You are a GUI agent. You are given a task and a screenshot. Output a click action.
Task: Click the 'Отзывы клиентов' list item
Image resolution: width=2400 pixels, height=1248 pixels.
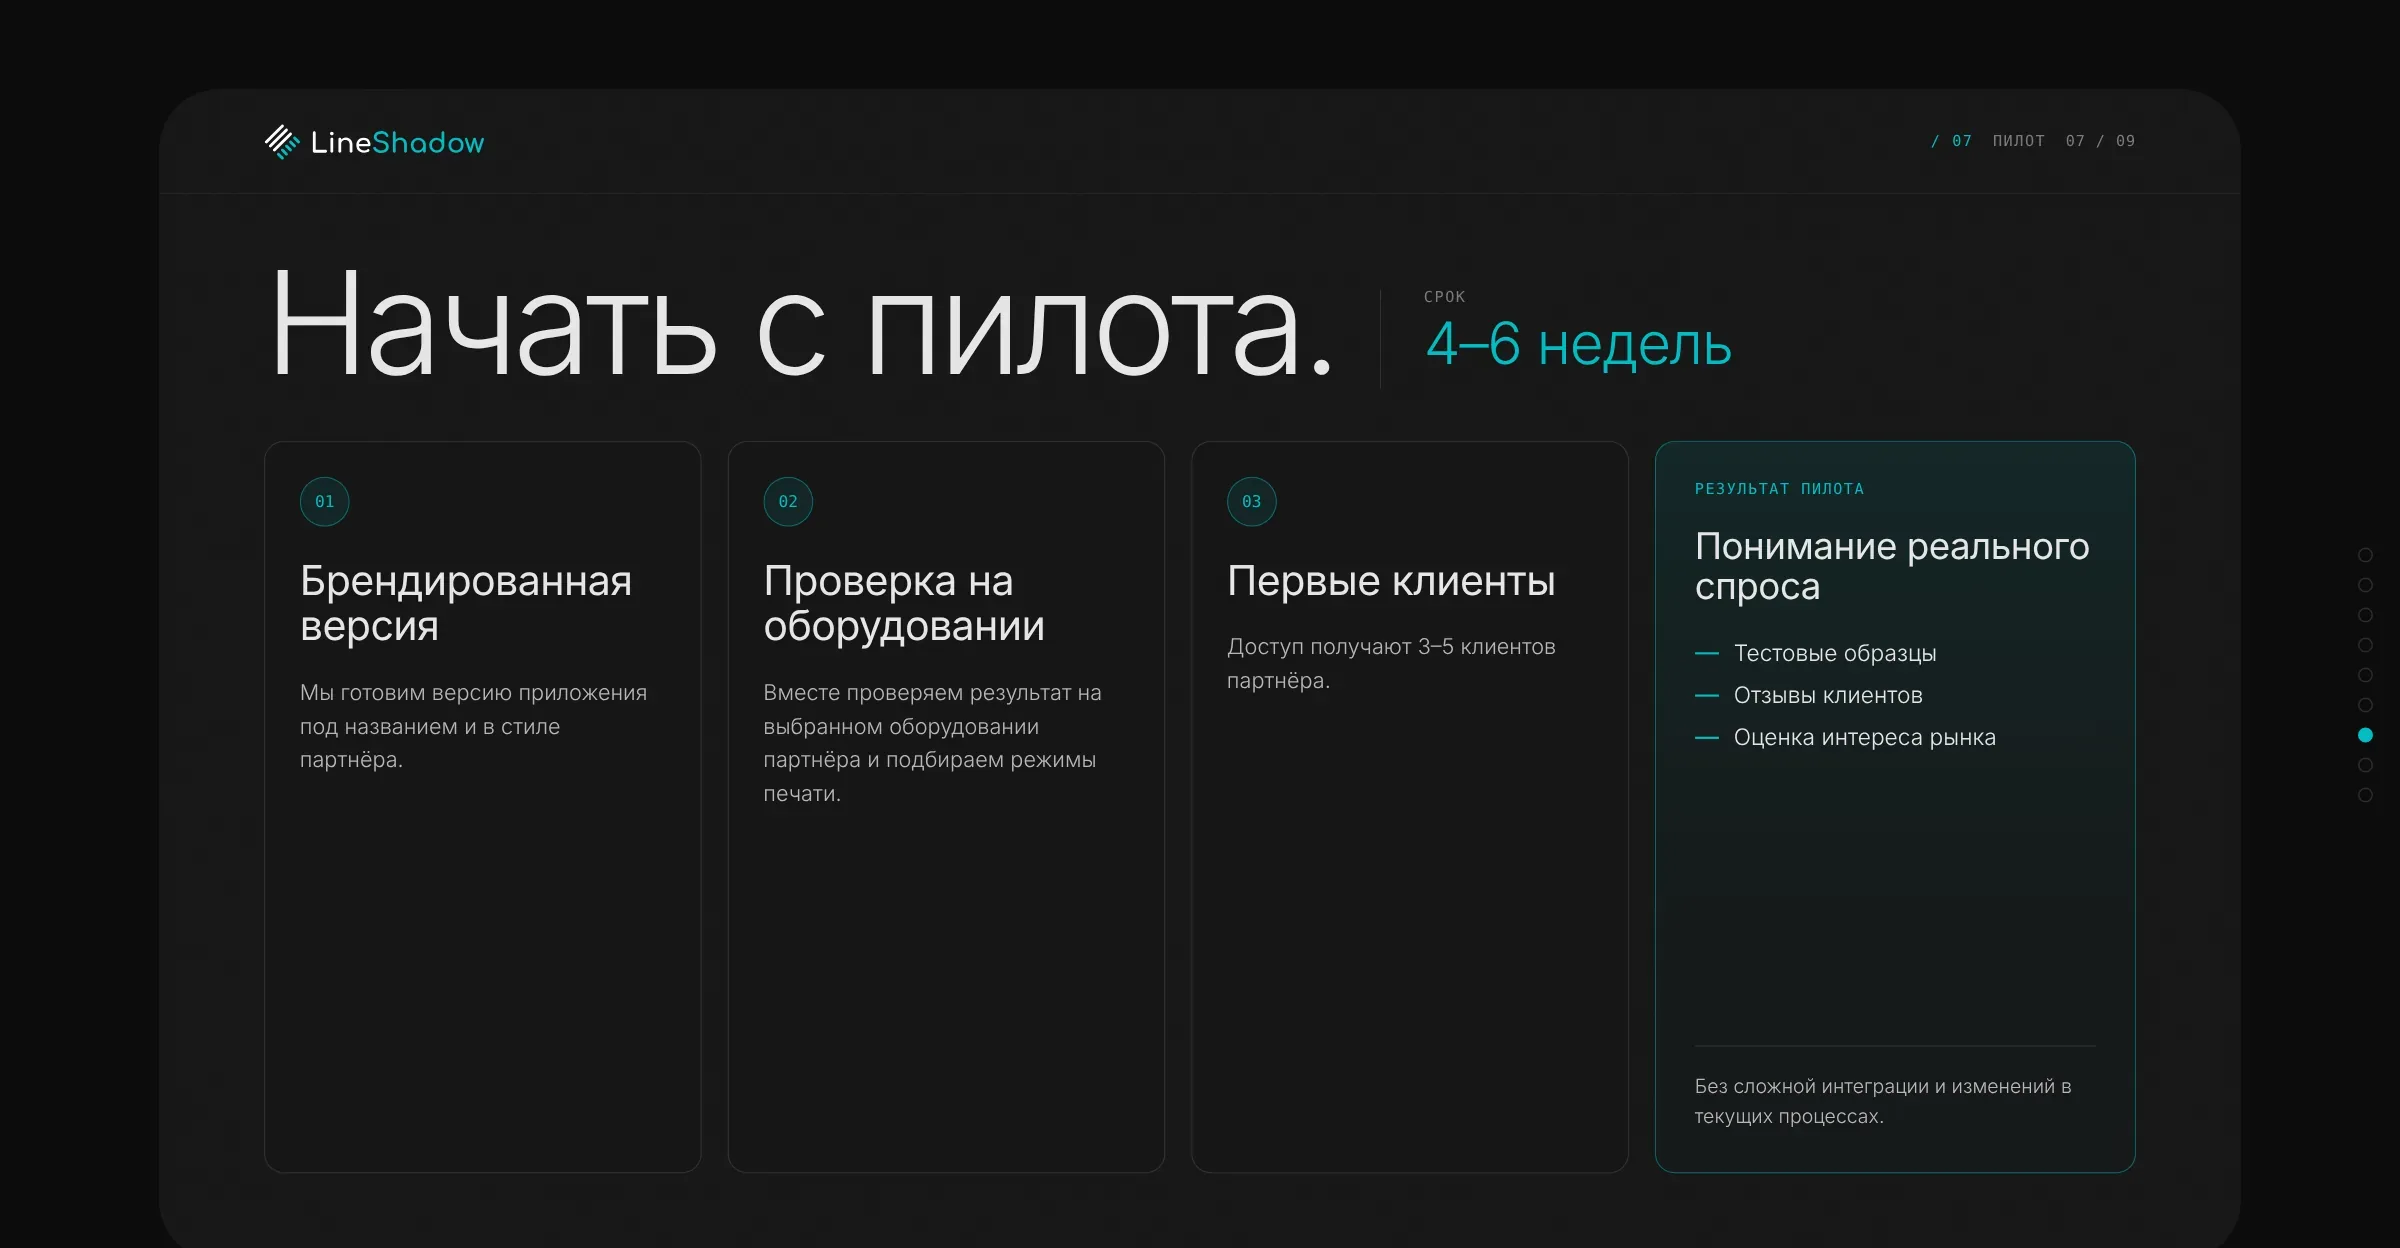click(x=1828, y=695)
